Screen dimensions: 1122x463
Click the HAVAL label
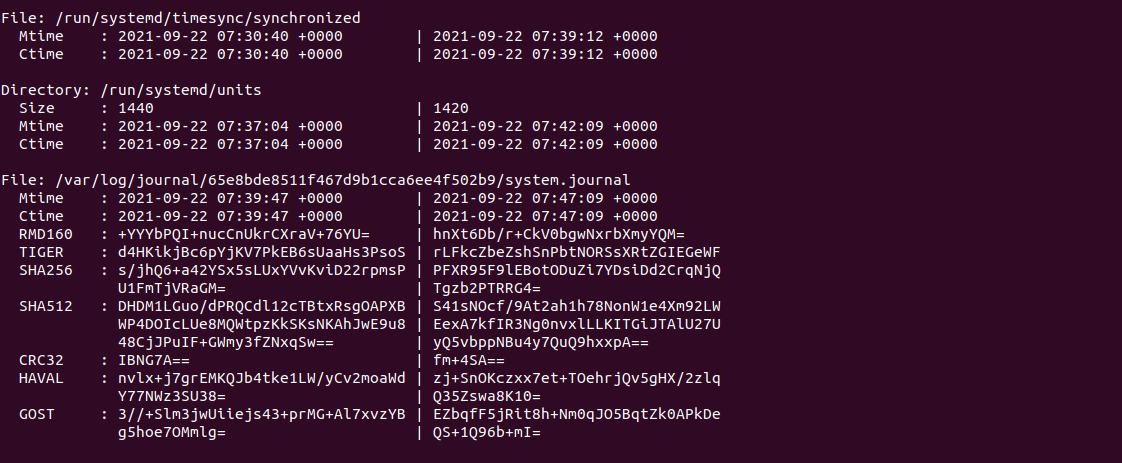pyautogui.click(x=42, y=378)
